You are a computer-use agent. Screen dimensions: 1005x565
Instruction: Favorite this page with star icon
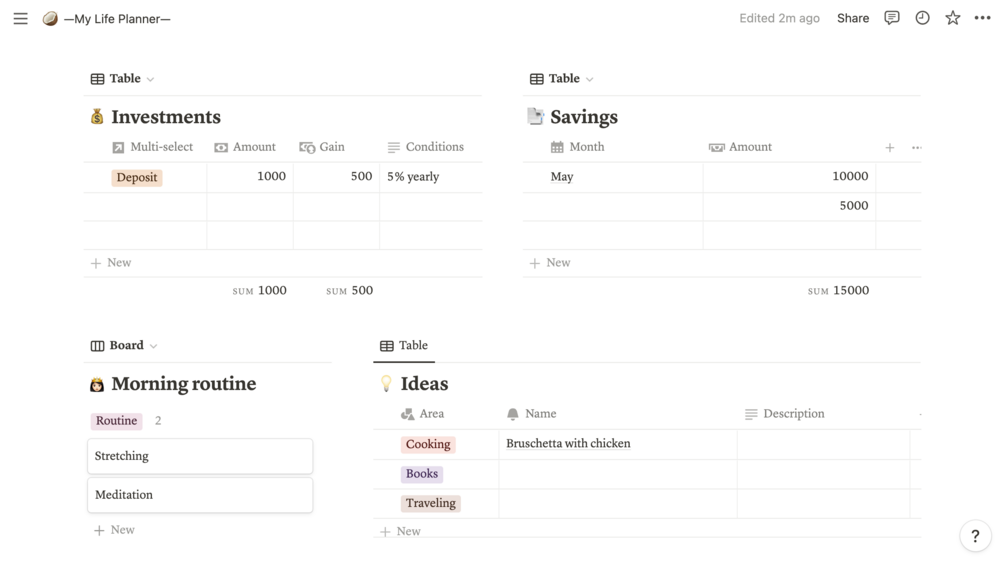952,18
